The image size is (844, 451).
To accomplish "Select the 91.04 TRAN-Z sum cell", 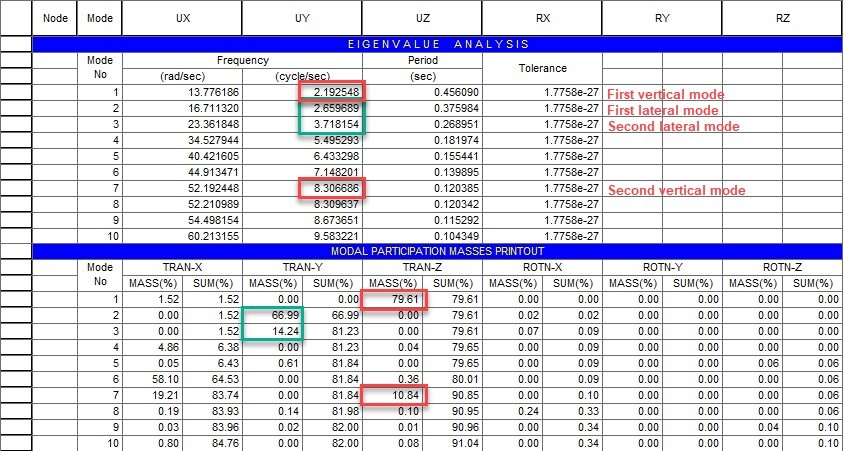I will point(453,444).
